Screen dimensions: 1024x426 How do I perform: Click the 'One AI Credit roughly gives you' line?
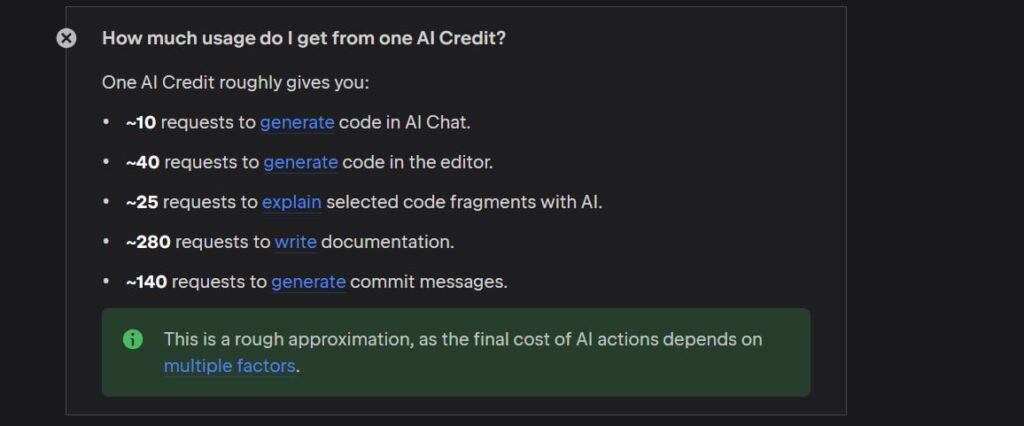pyautogui.click(x=236, y=83)
